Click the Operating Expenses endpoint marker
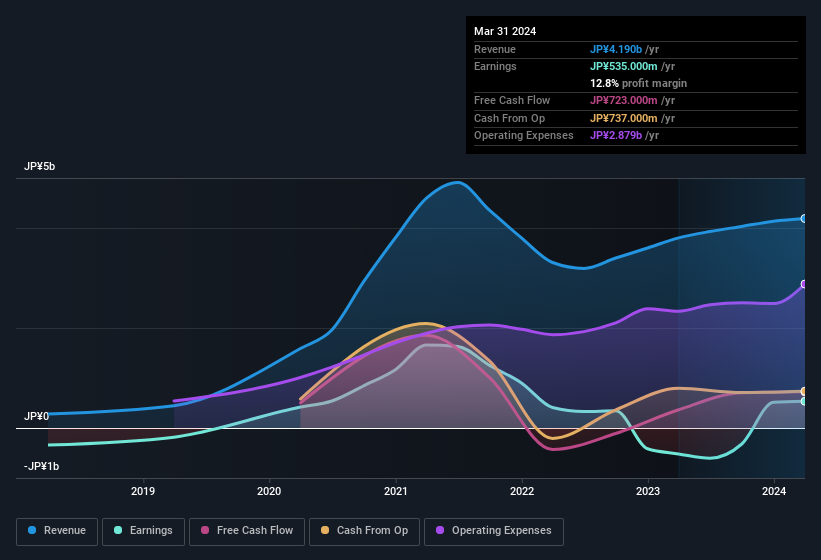 (x=804, y=284)
